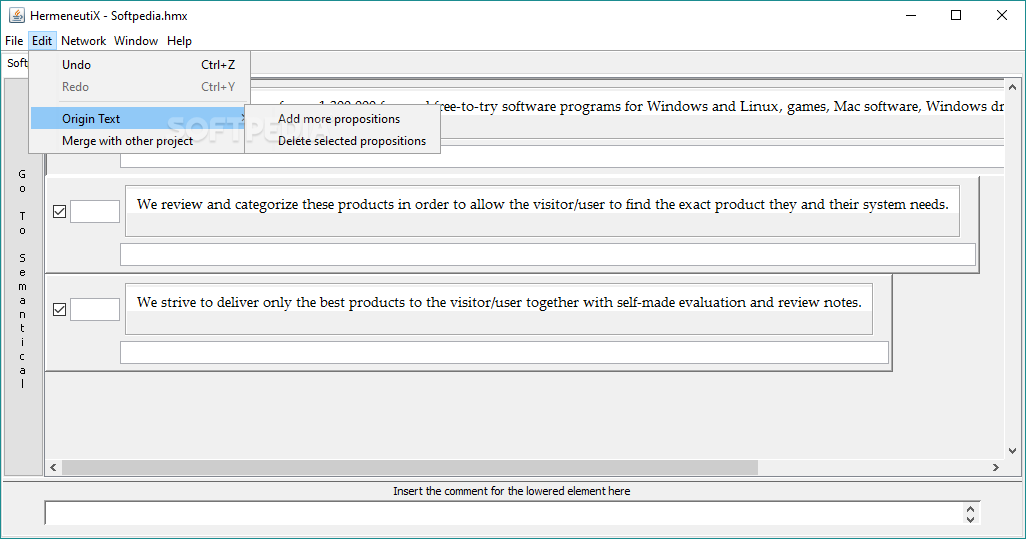The width and height of the screenshot is (1026, 539).
Task: Click the 'We review and categorize' proposition text
Action: tap(542, 205)
